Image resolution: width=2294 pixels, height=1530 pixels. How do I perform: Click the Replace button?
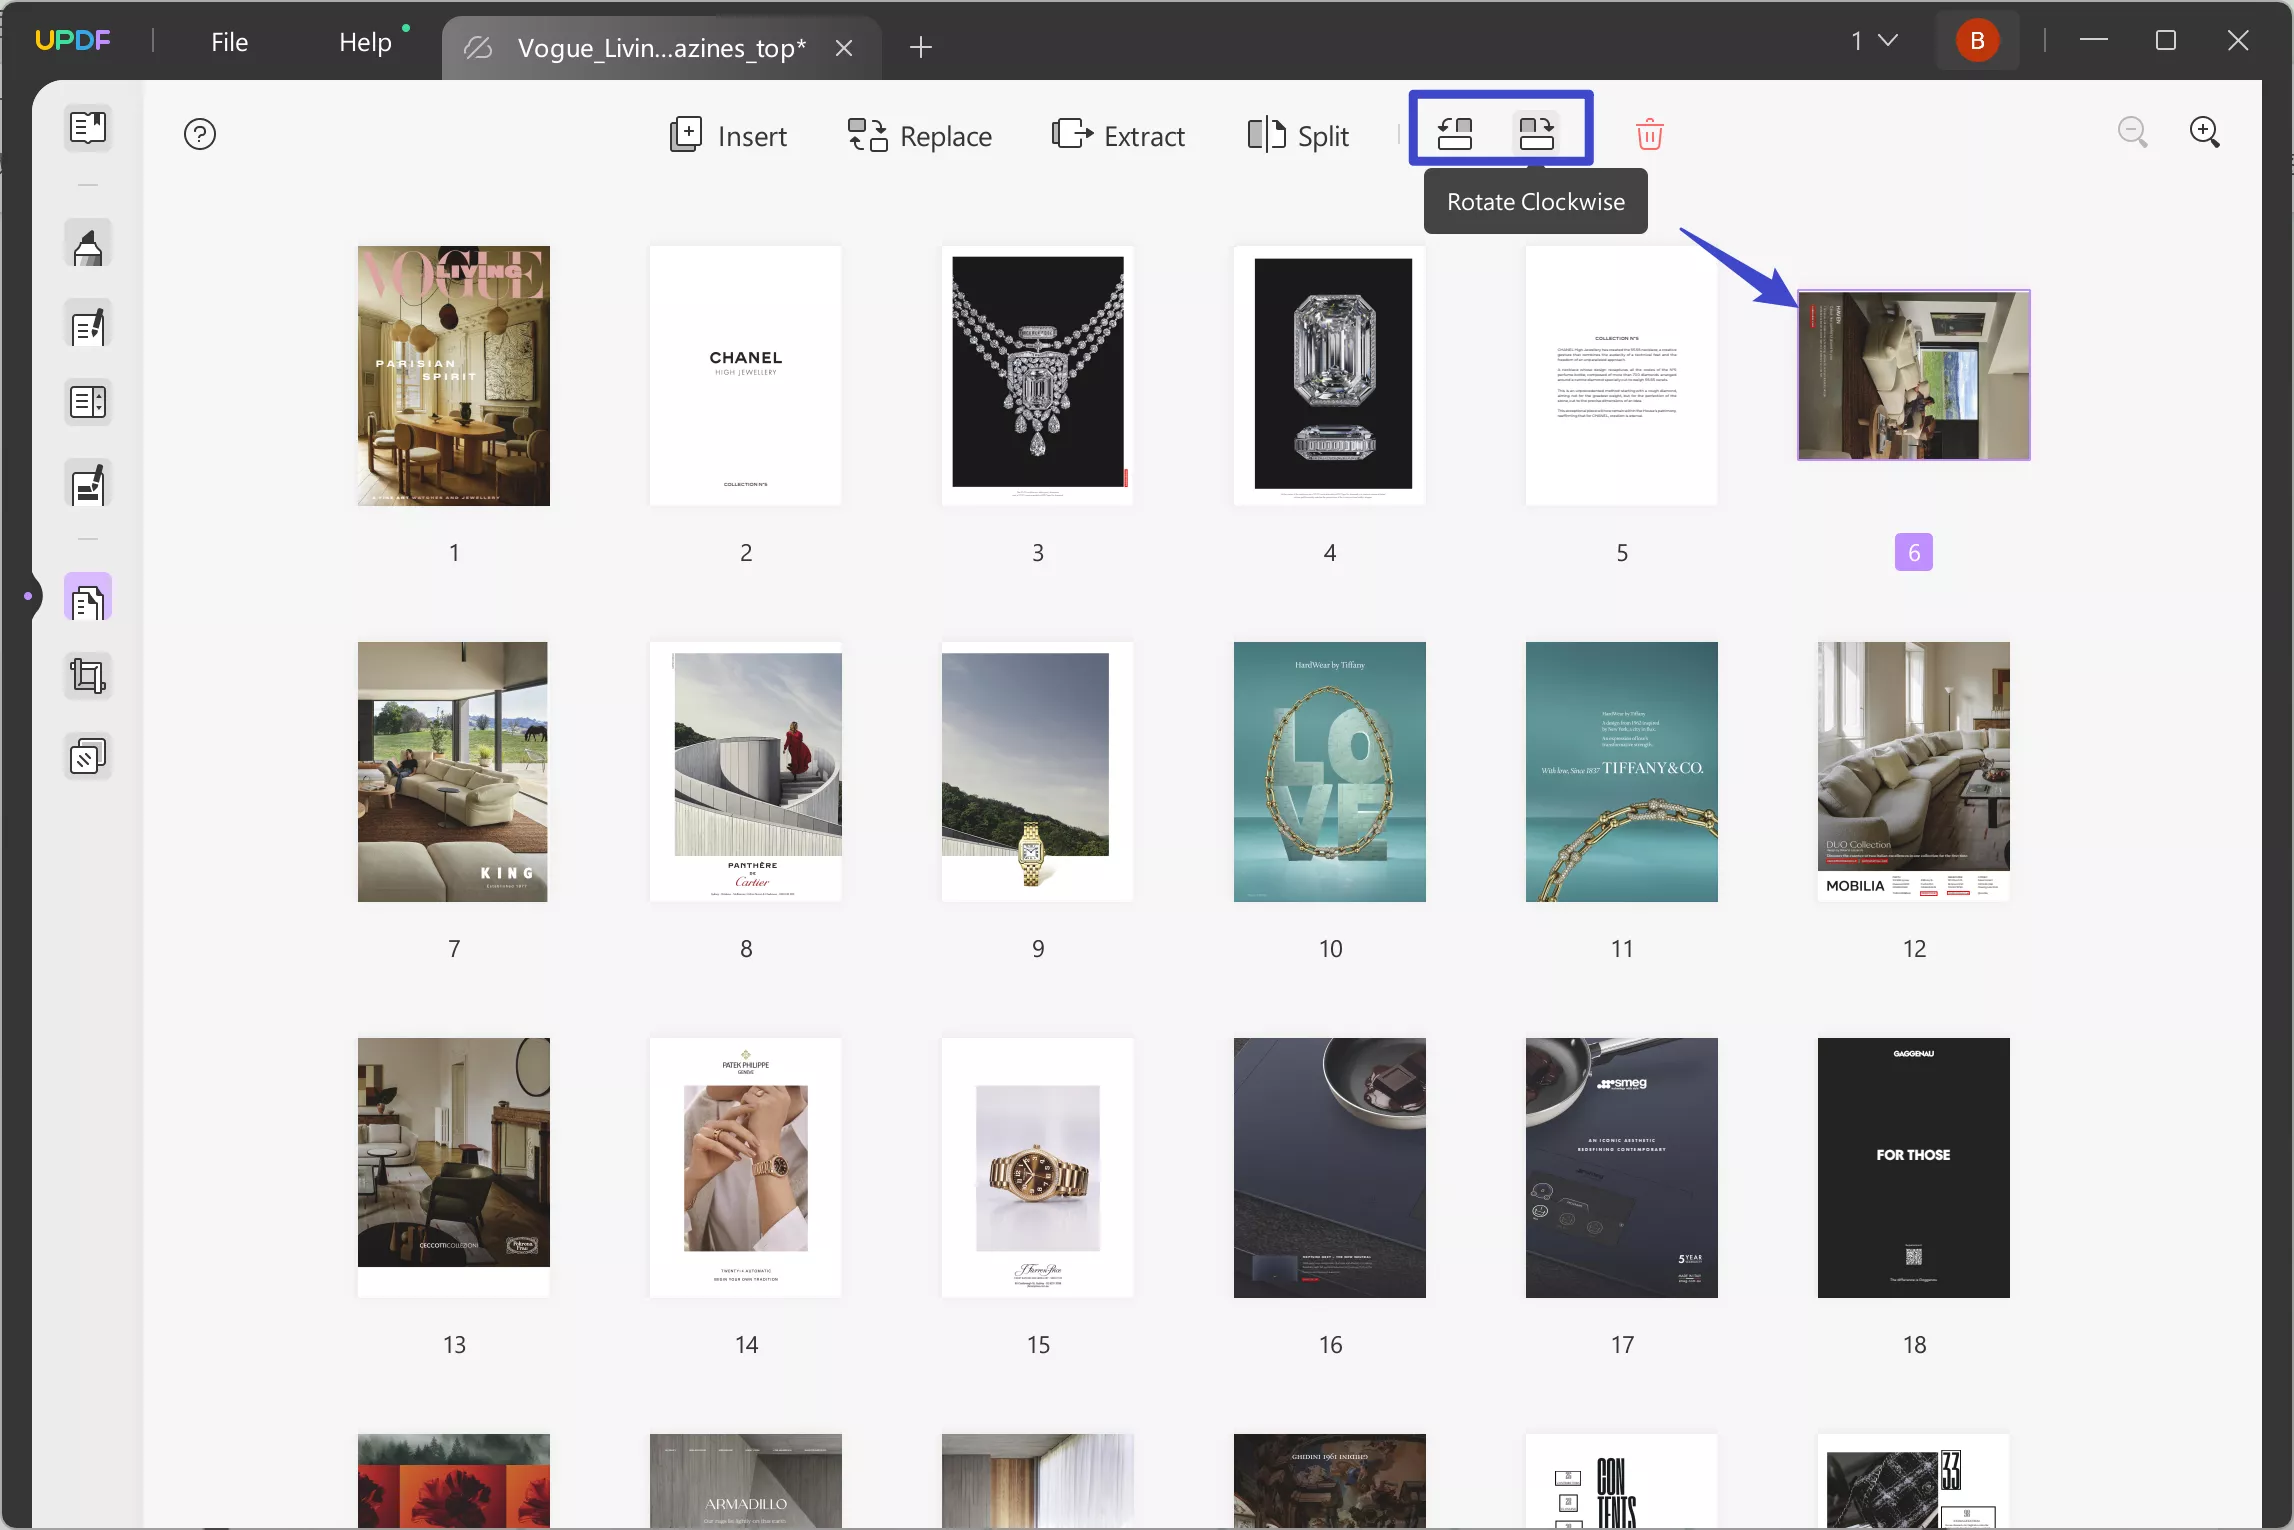tap(919, 135)
